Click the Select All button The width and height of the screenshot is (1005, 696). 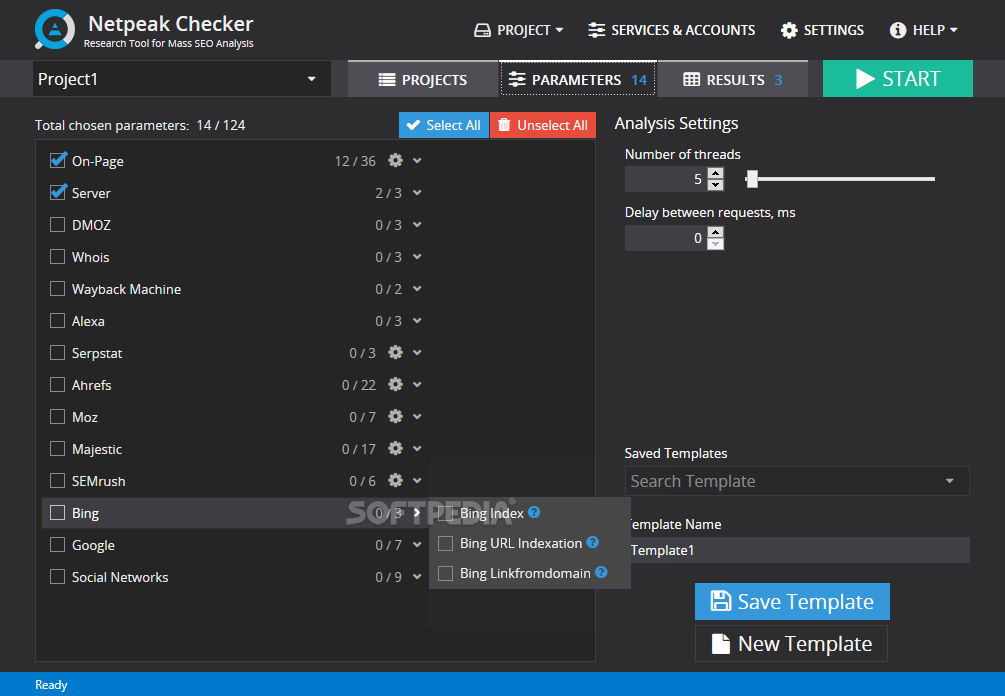pyautogui.click(x=444, y=125)
